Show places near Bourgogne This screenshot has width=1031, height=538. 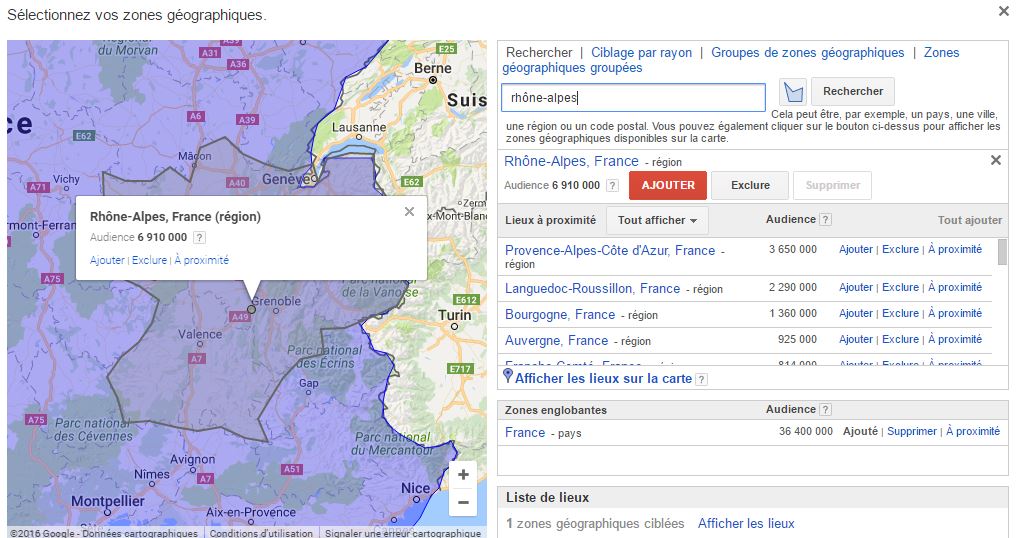955,314
